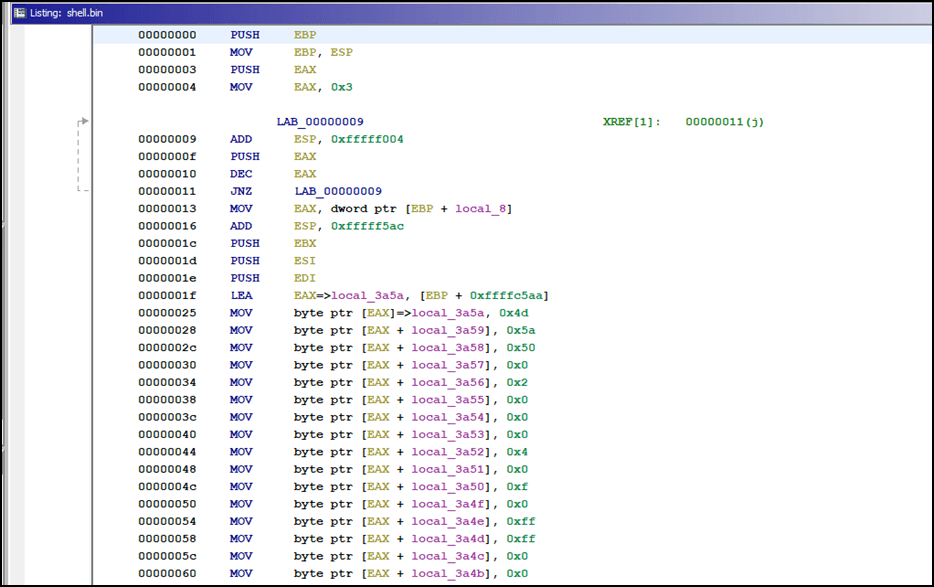Jump to LAB_00000009 operand in JNZ instruction

pyautogui.click(x=337, y=191)
